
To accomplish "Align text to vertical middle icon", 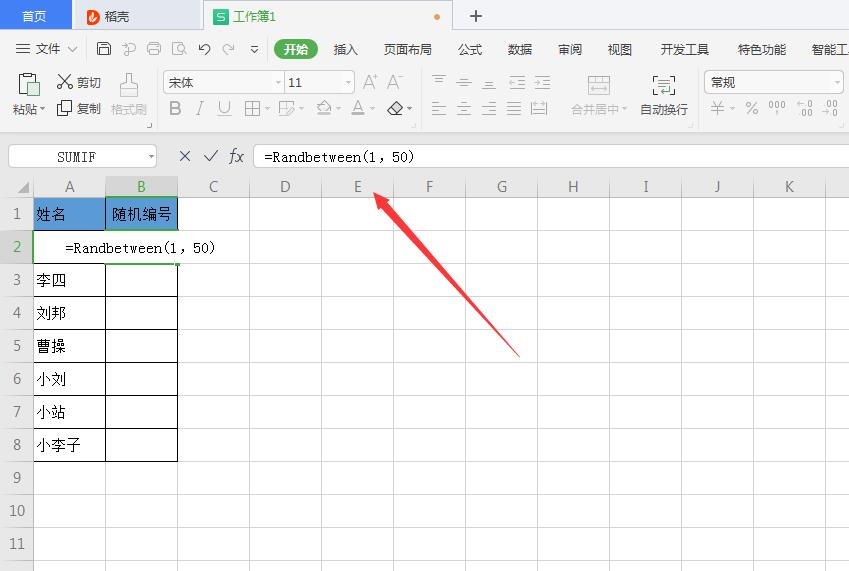I will pyautogui.click(x=463, y=82).
